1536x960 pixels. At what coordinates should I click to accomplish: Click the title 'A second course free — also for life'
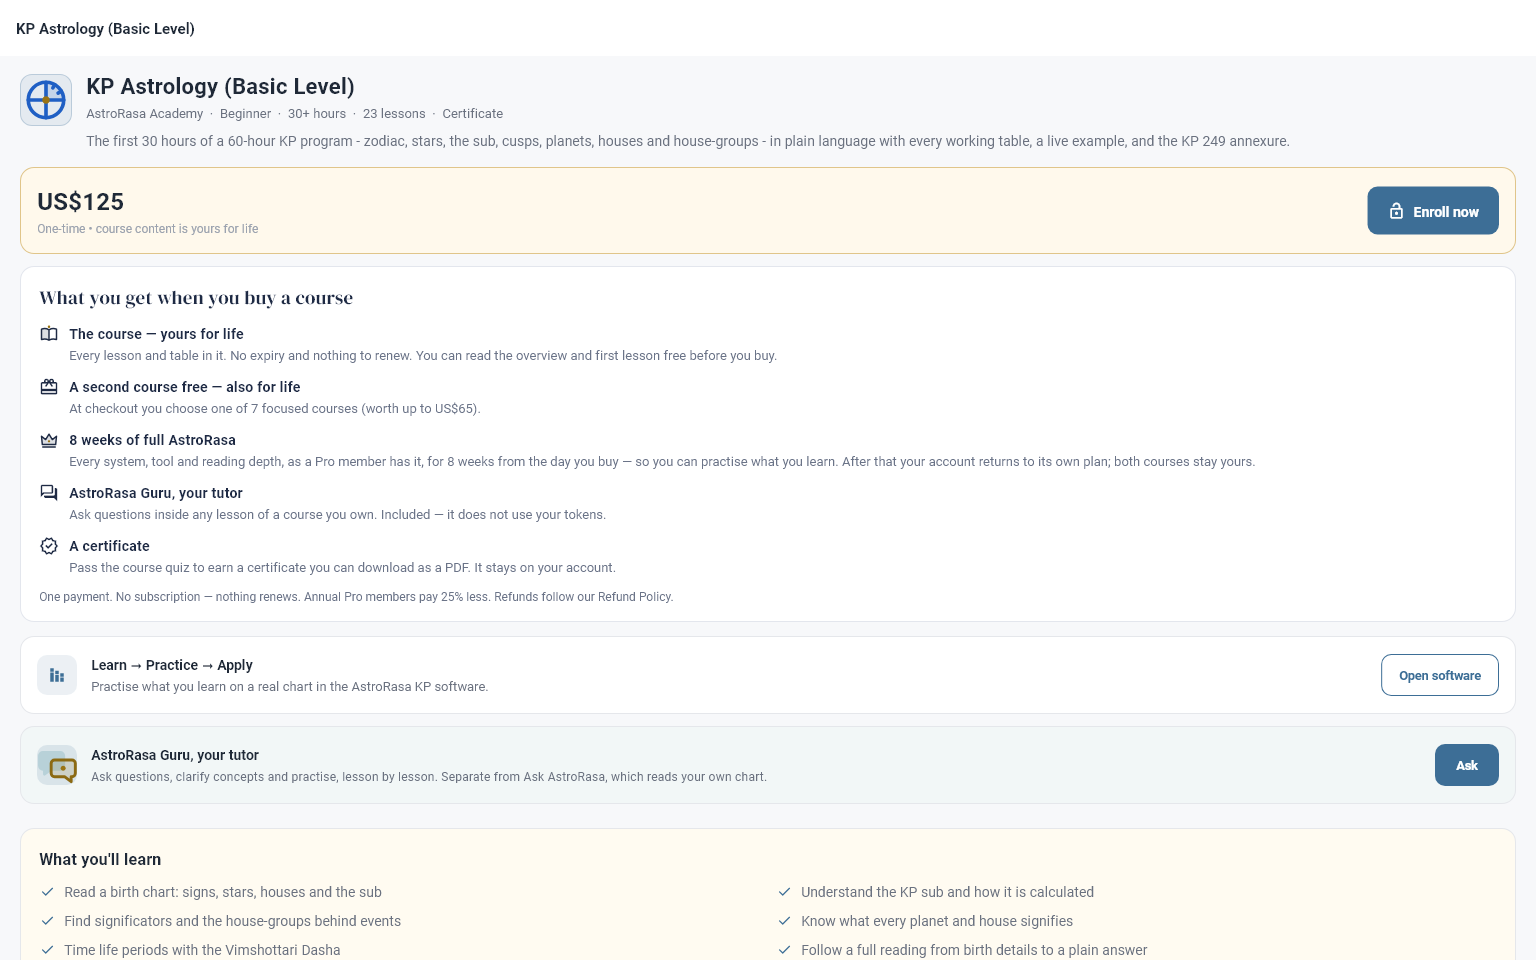[185, 387]
